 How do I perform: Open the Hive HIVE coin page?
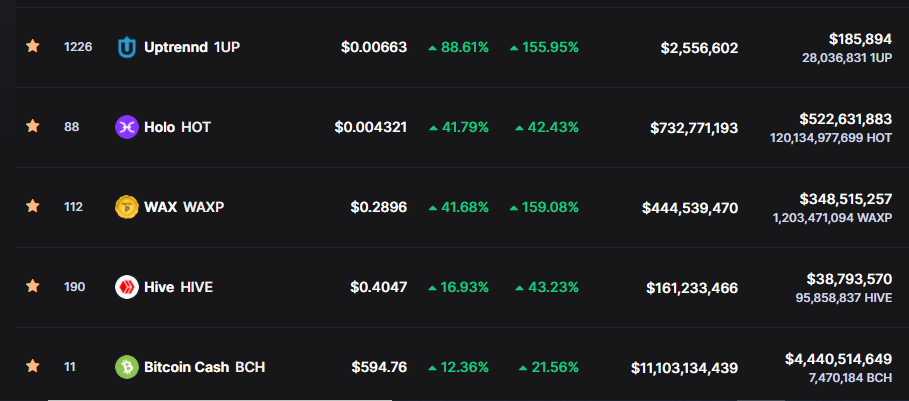tap(179, 287)
